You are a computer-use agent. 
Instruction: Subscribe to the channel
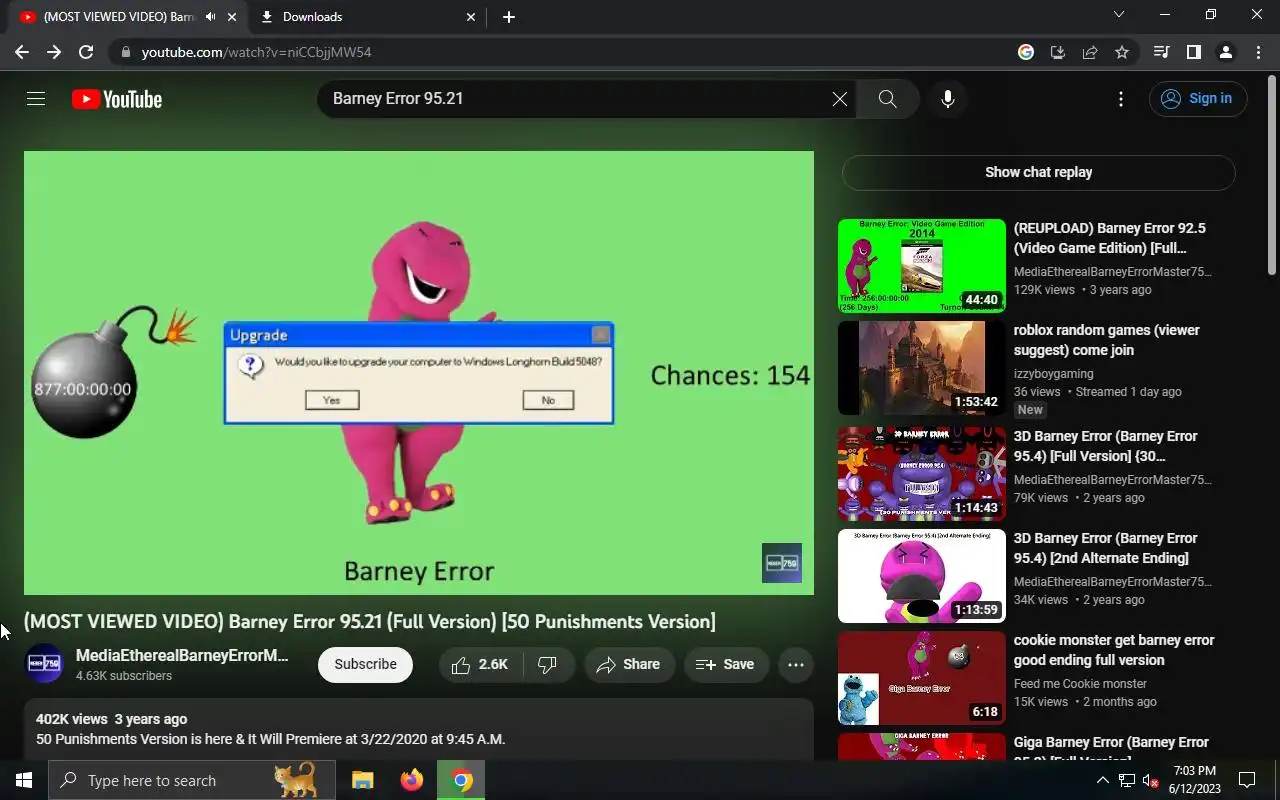tap(365, 665)
